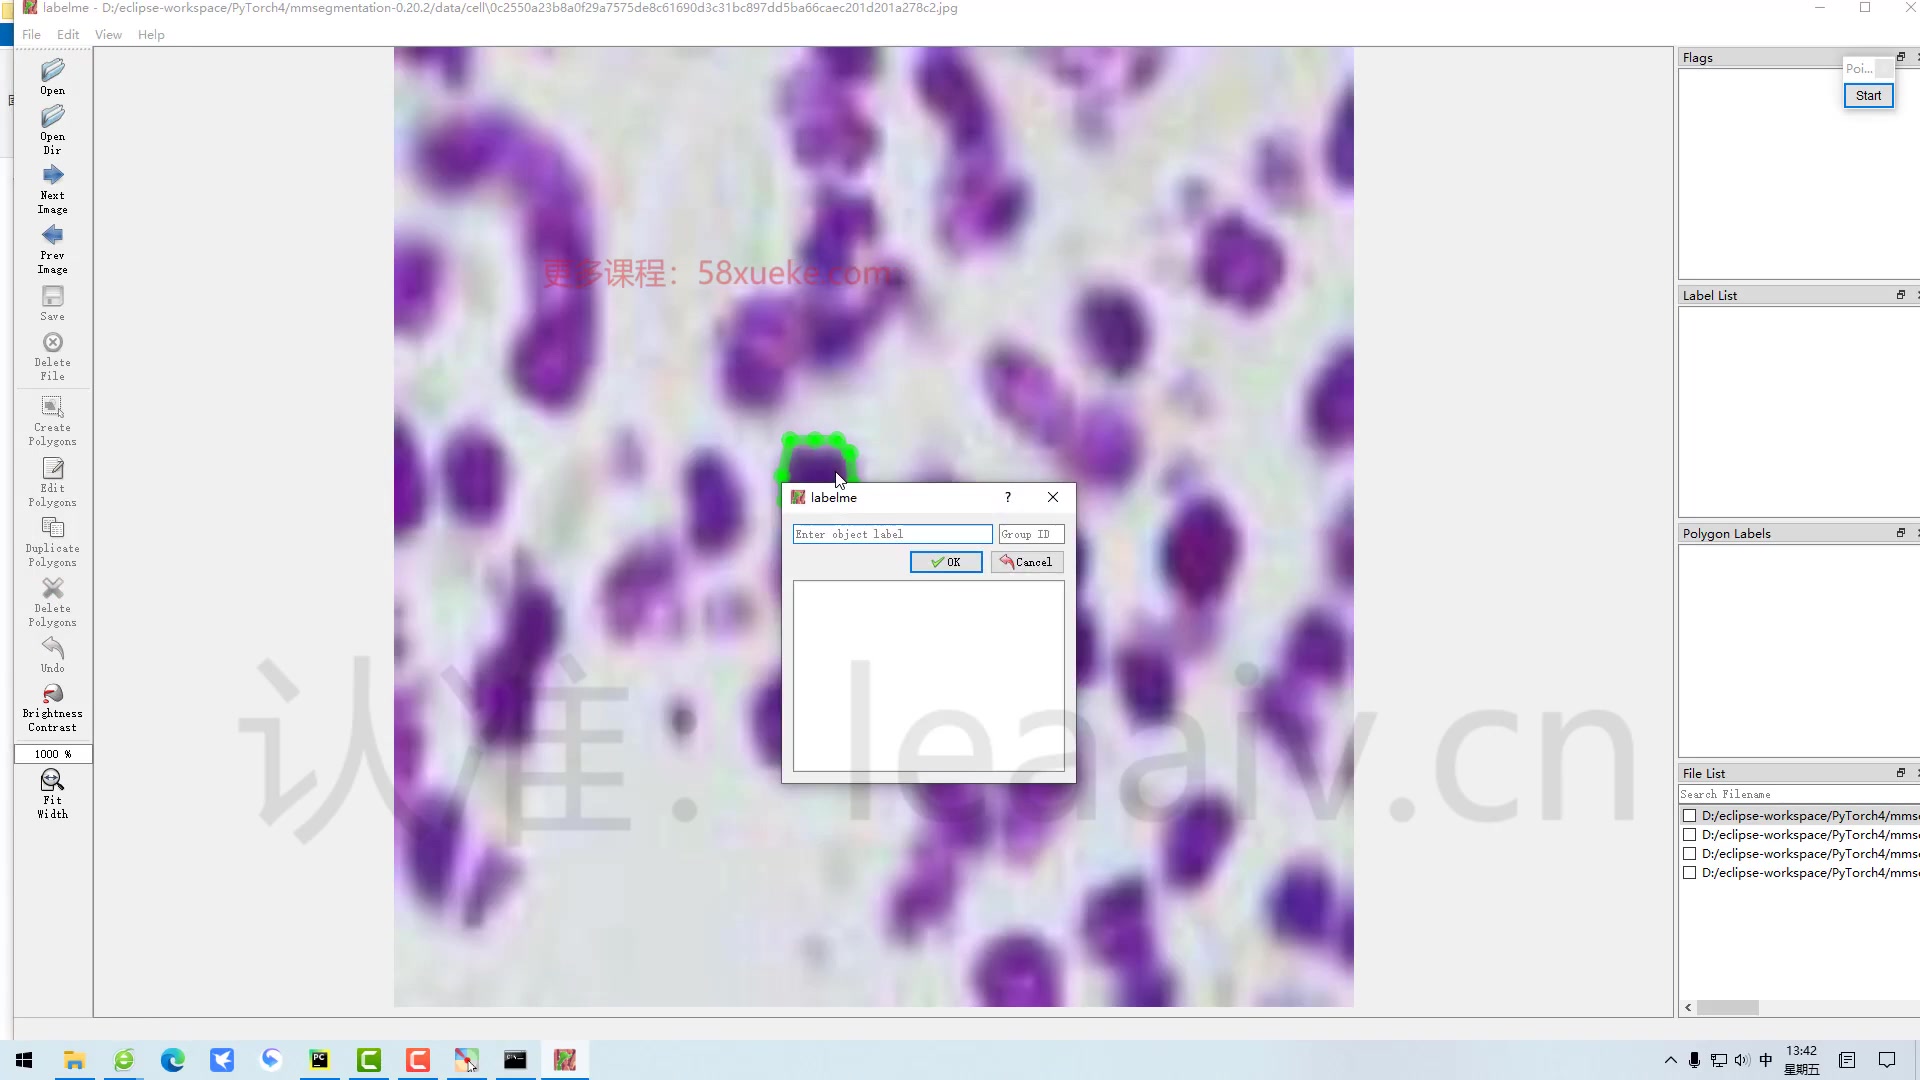Check the first file in File List

(1690, 816)
